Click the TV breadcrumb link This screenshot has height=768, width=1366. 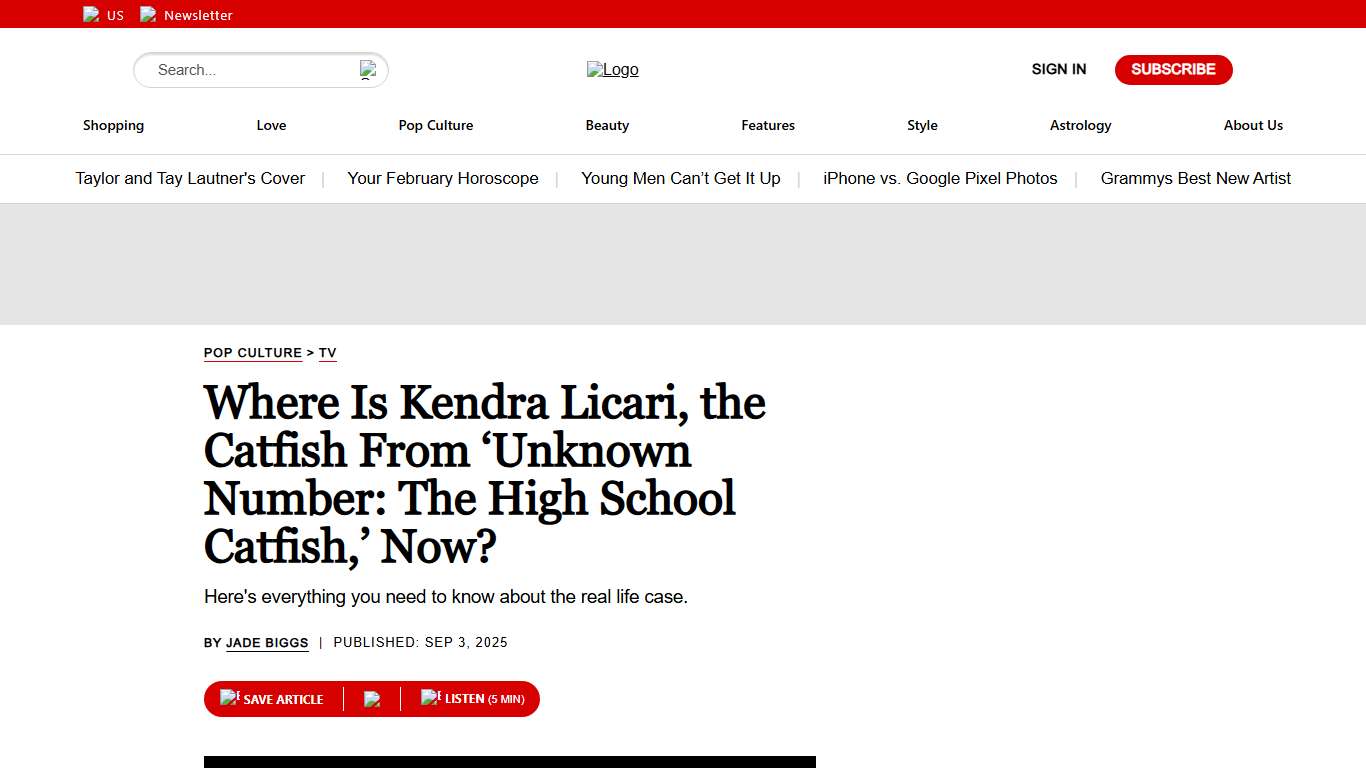pos(328,353)
